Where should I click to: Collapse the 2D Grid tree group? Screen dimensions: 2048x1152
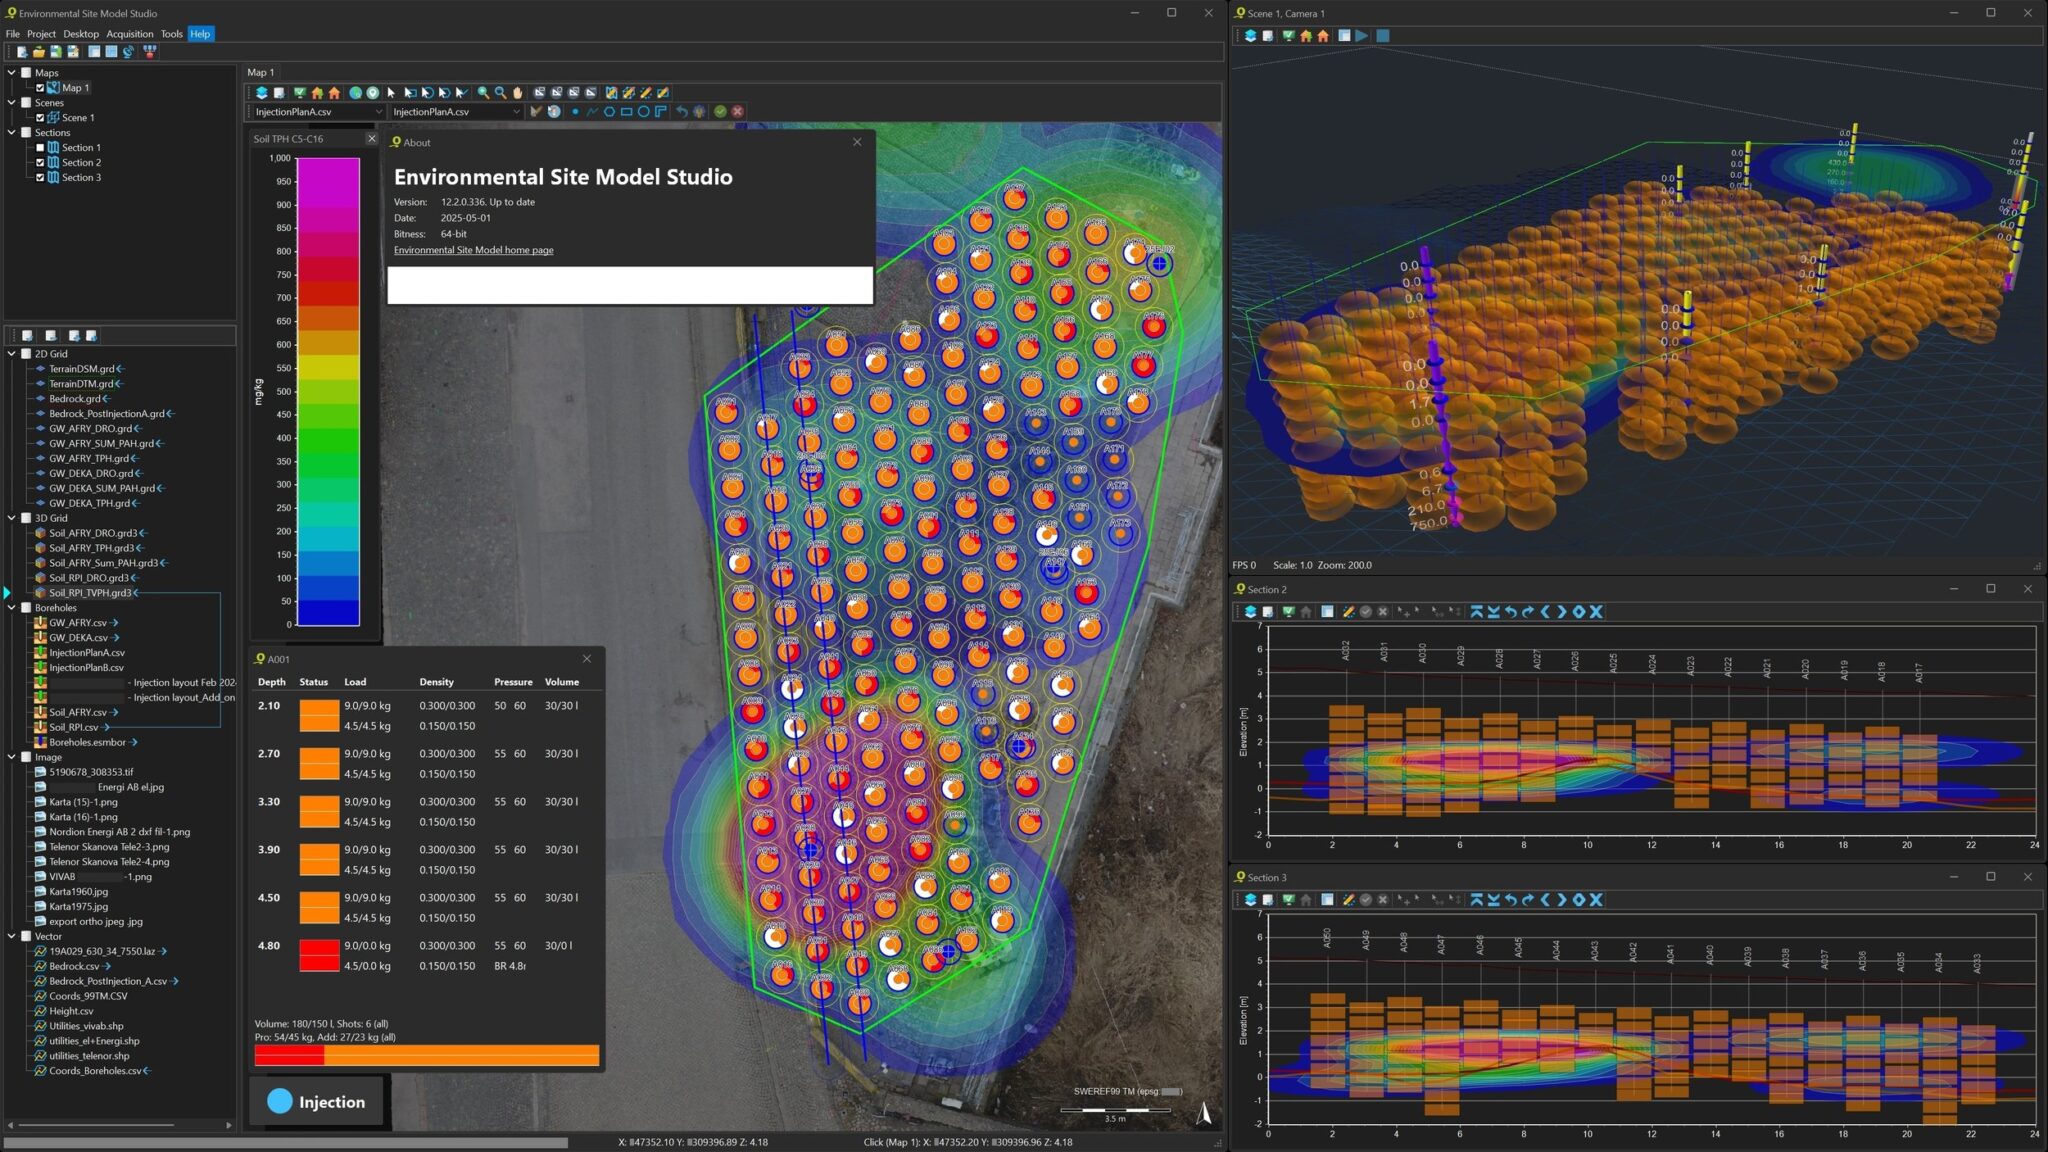click(12, 354)
